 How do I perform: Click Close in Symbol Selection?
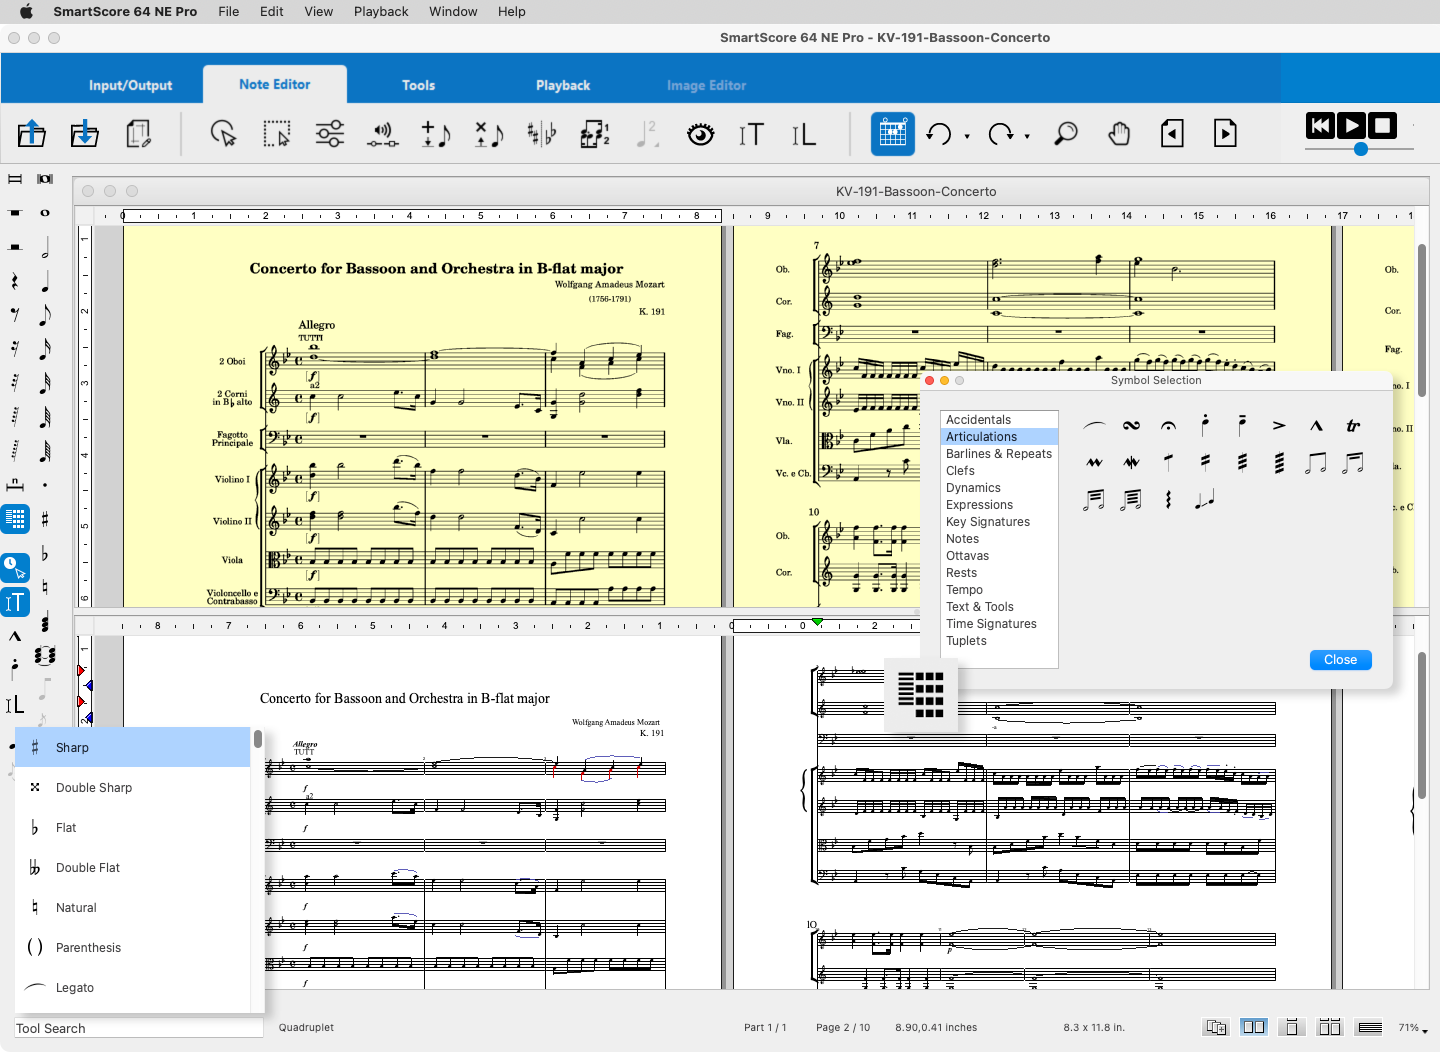tap(1340, 660)
